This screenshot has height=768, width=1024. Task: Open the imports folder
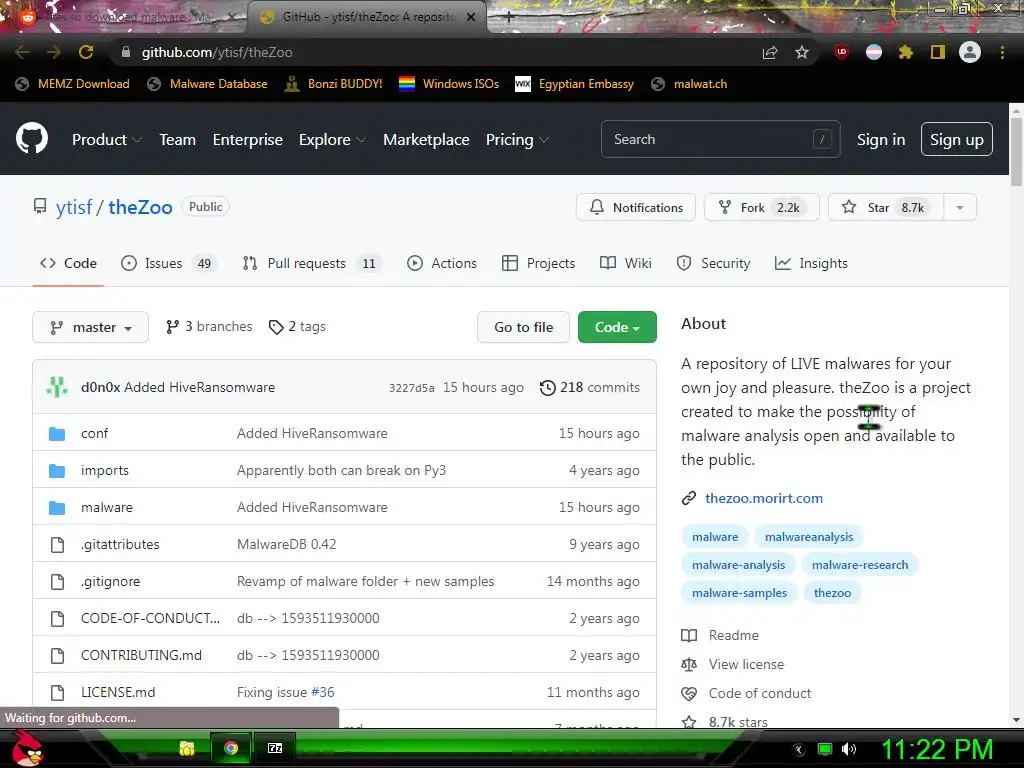(x=104, y=470)
